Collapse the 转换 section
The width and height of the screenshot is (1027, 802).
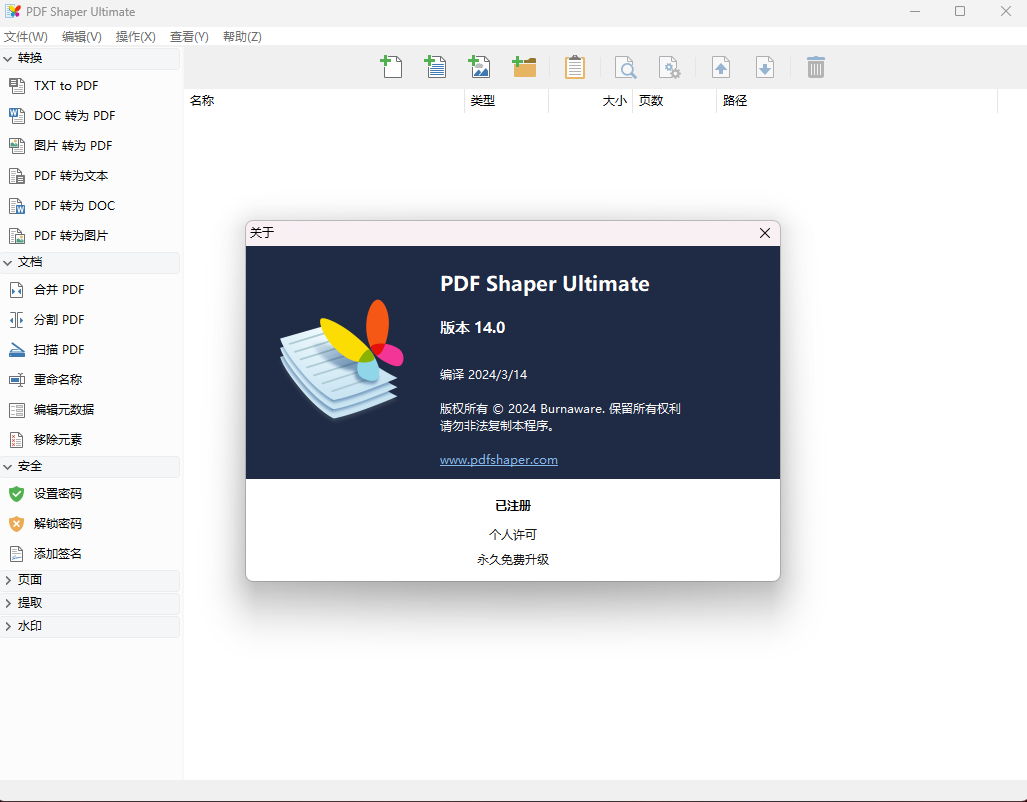[x=90, y=58]
